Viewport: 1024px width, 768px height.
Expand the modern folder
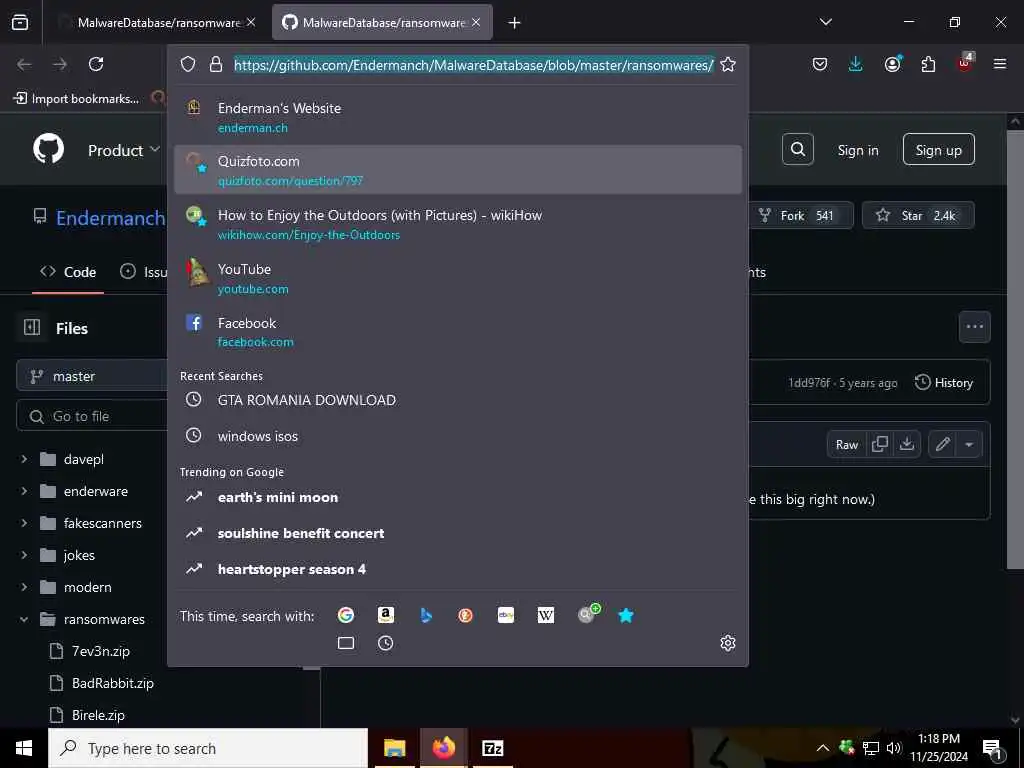(x=24, y=587)
